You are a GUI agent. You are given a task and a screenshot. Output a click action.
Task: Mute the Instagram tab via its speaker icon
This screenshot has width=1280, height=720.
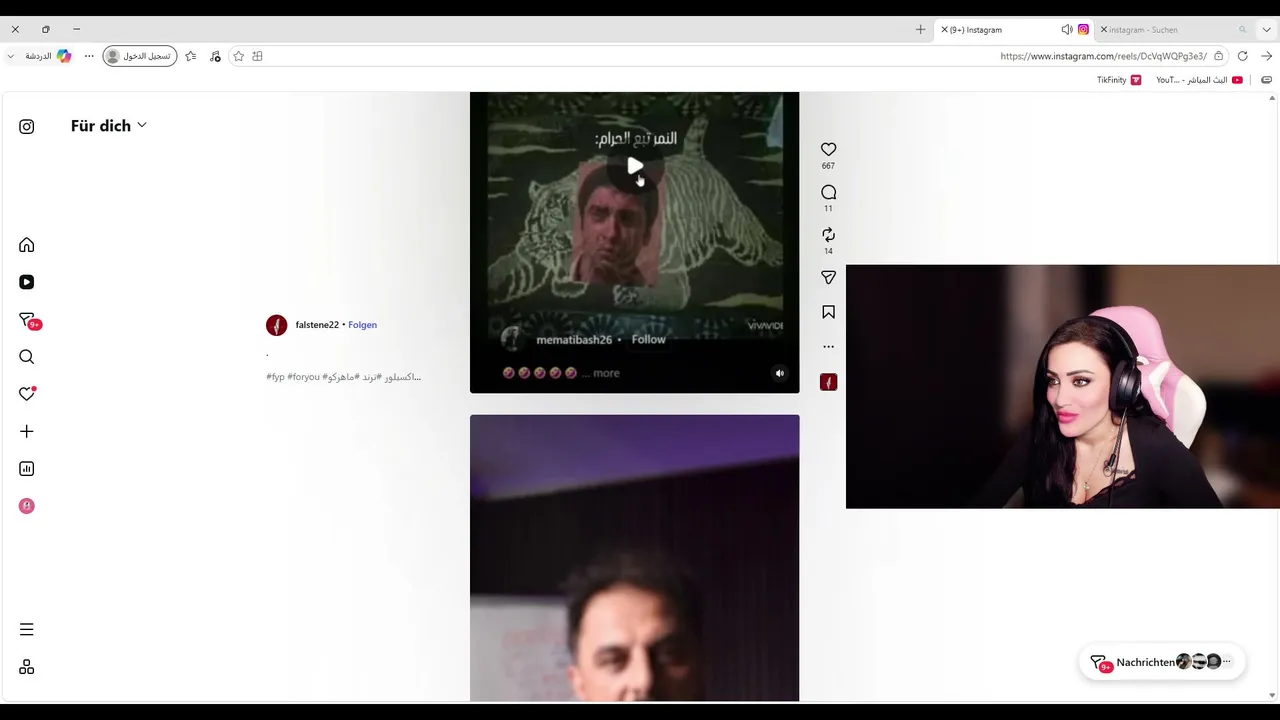pyautogui.click(x=1067, y=30)
